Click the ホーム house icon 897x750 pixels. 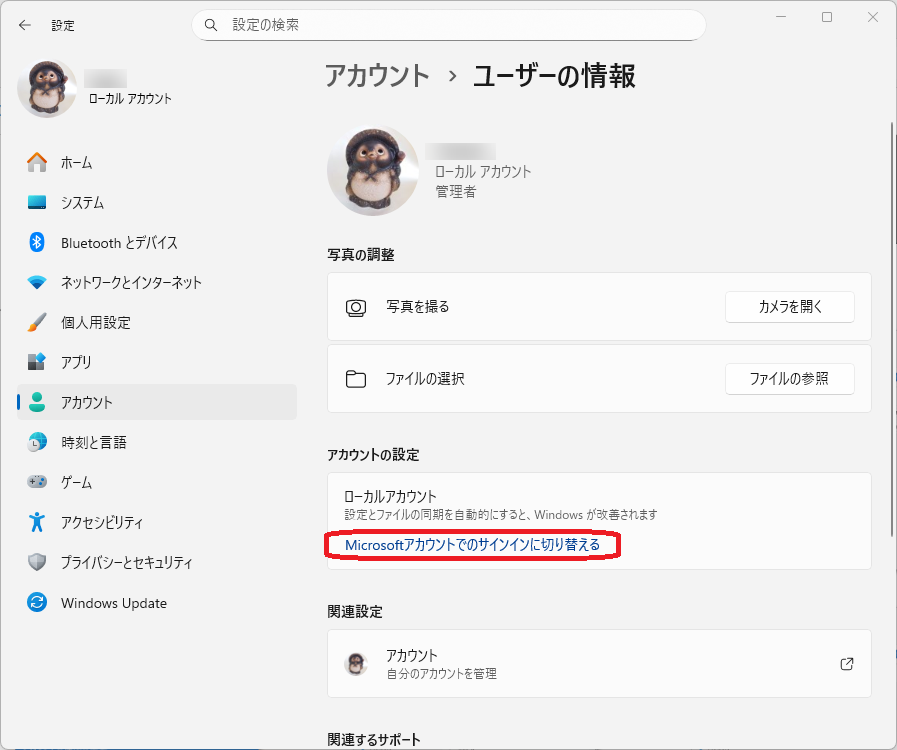click(x=37, y=162)
